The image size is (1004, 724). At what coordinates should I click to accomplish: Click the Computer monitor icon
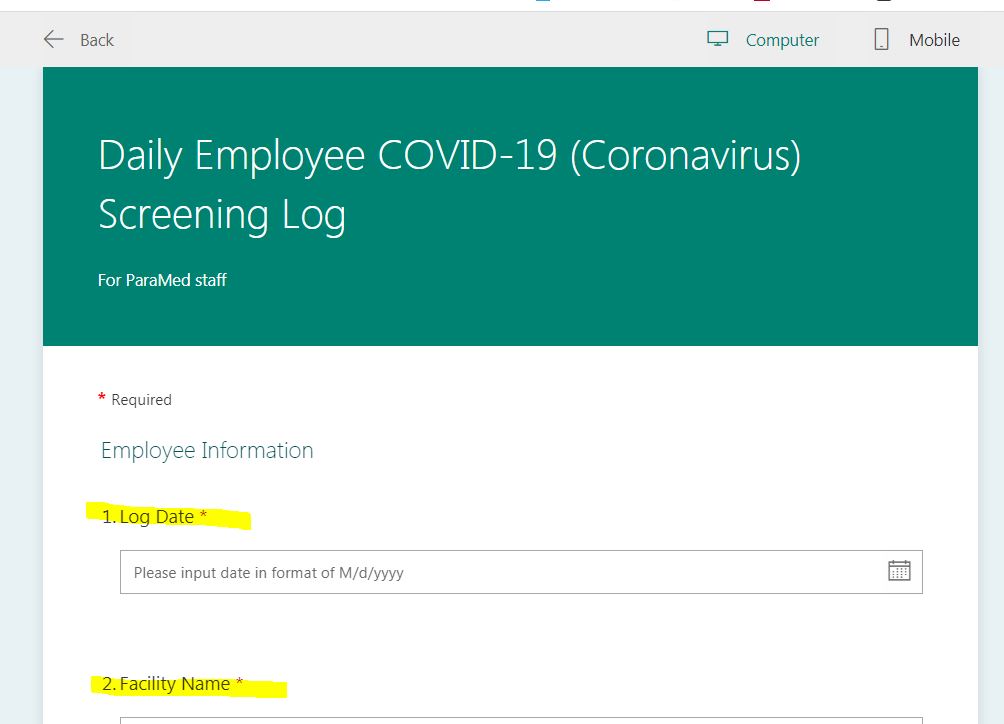pos(717,39)
